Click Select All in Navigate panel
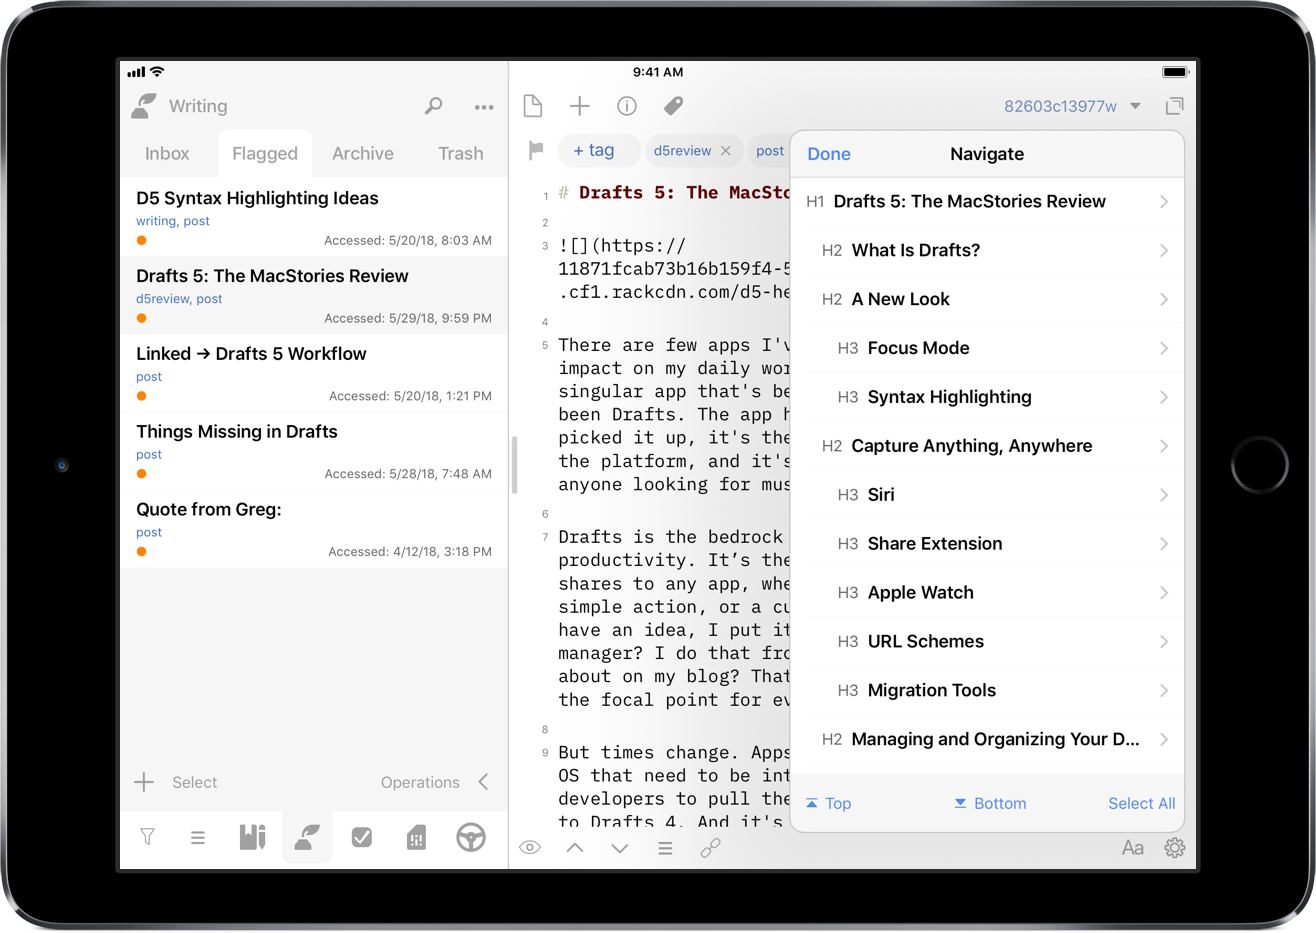Viewport: 1316px width, 933px height. tap(1141, 803)
